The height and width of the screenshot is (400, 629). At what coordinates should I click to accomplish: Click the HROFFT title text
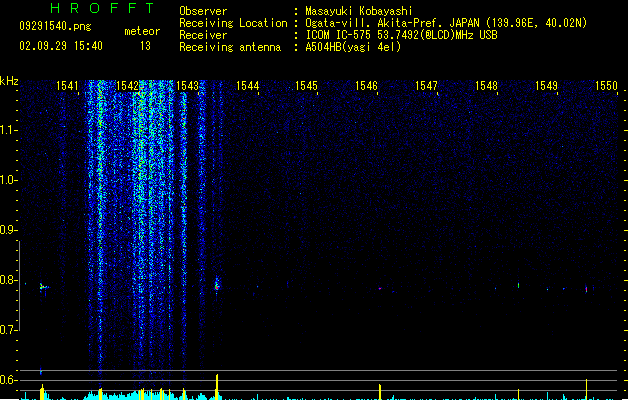point(102,8)
